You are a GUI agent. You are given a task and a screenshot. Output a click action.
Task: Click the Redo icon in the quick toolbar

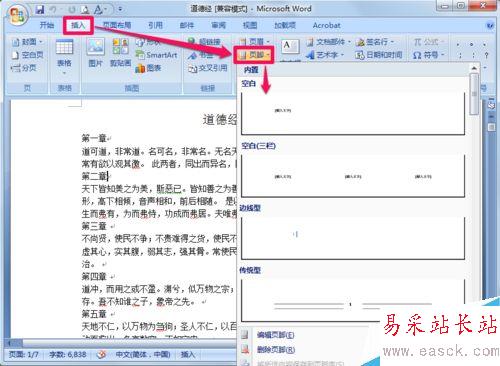tap(72, 9)
